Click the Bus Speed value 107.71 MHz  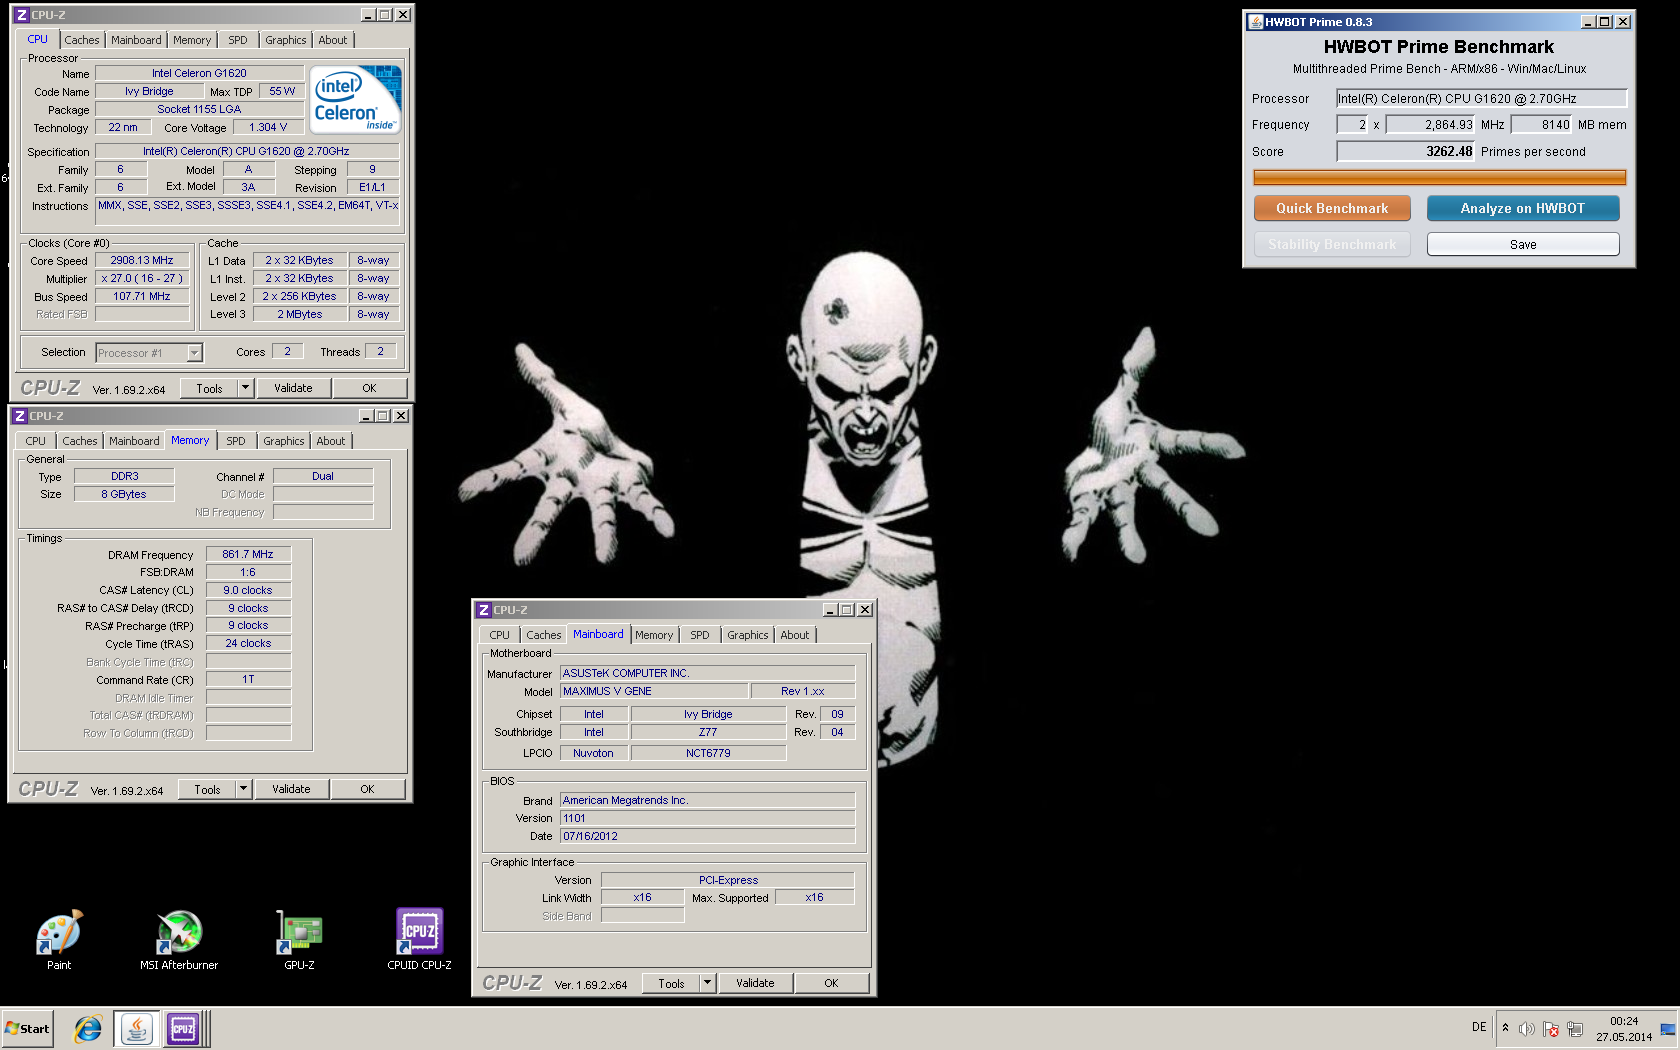click(x=142, y=296)
